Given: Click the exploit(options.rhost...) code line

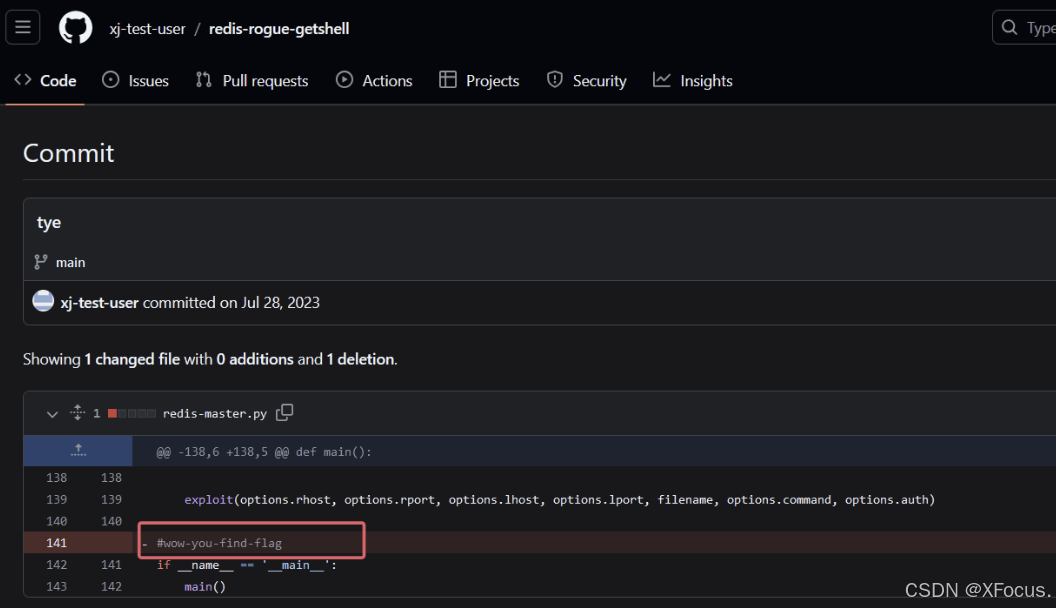Looking at the screenshot, I should tap(560, 500).
